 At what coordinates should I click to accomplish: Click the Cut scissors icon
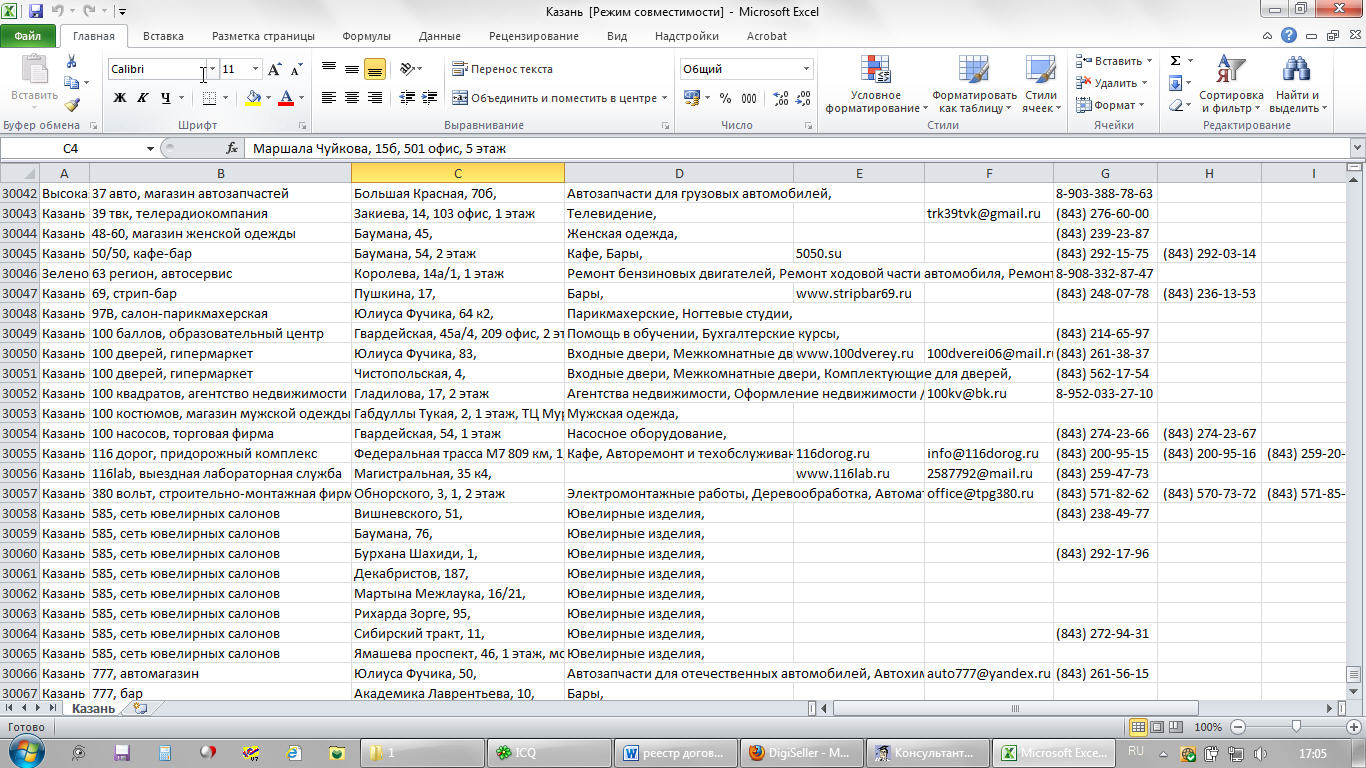72,63
